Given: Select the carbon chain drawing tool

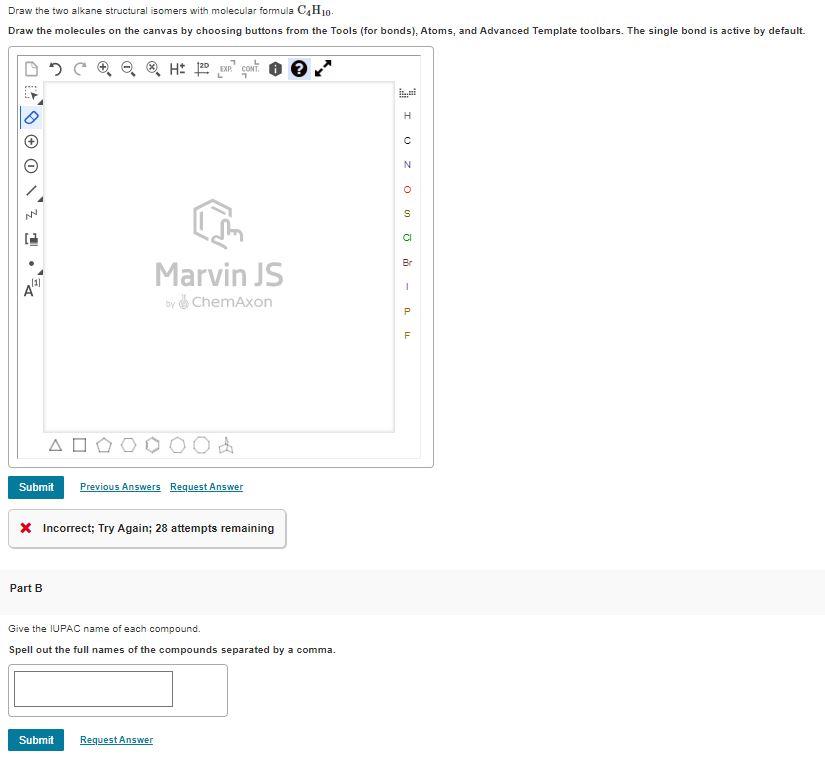Looking at the screenshot, I should point(32,215).
